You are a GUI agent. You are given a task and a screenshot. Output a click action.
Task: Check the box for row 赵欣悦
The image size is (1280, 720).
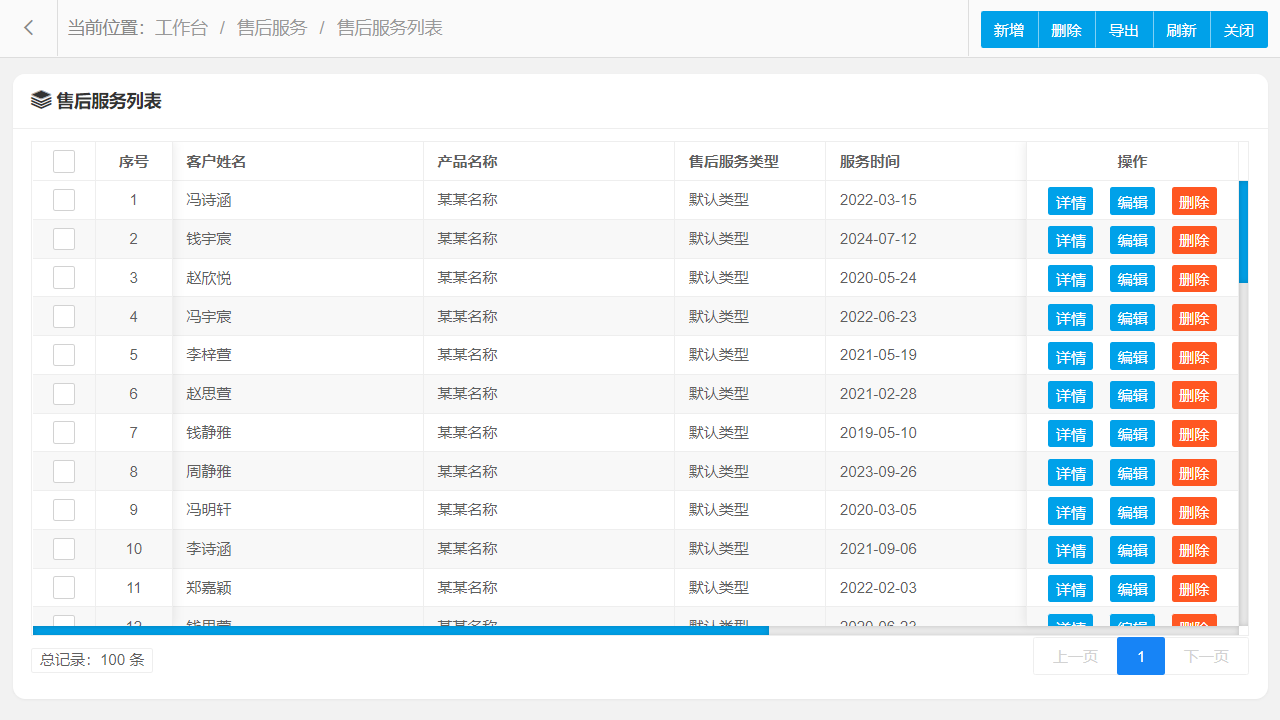point(64,278)
